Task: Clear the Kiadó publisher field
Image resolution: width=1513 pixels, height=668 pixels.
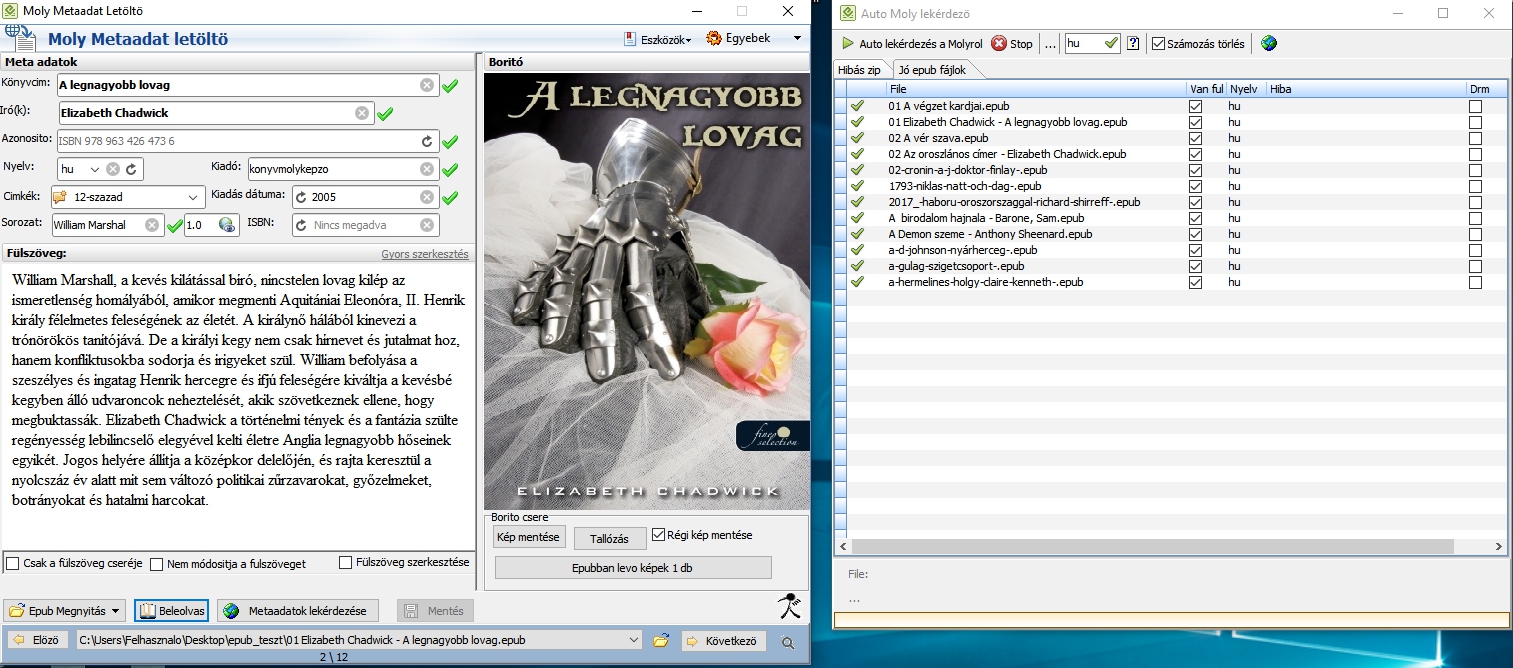Action: (427, 169)
